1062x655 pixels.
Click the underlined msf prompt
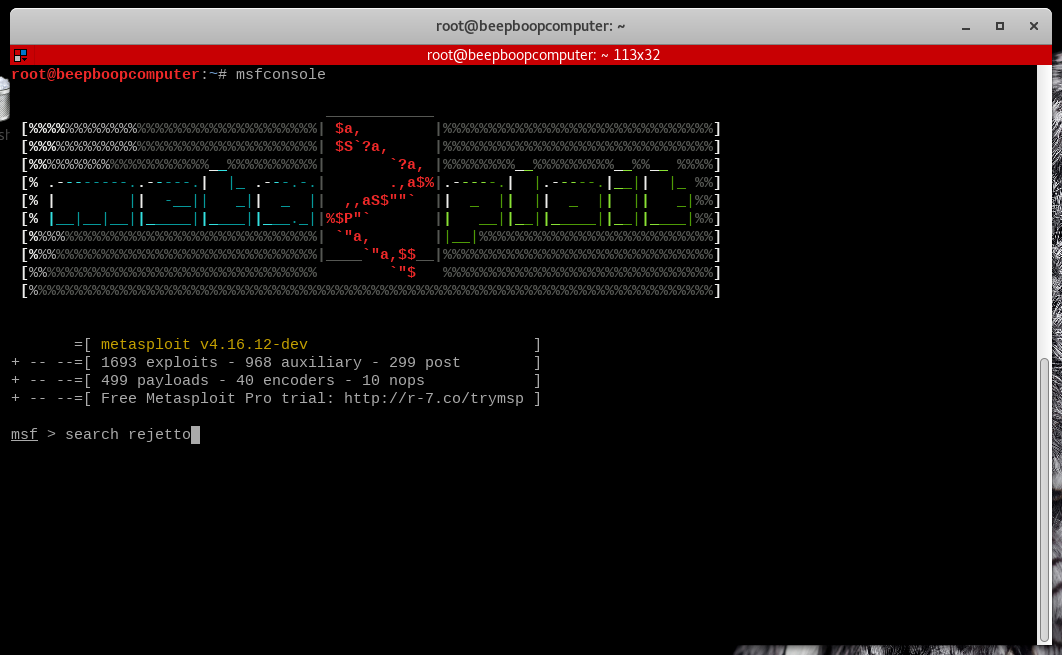coord(24,435)
